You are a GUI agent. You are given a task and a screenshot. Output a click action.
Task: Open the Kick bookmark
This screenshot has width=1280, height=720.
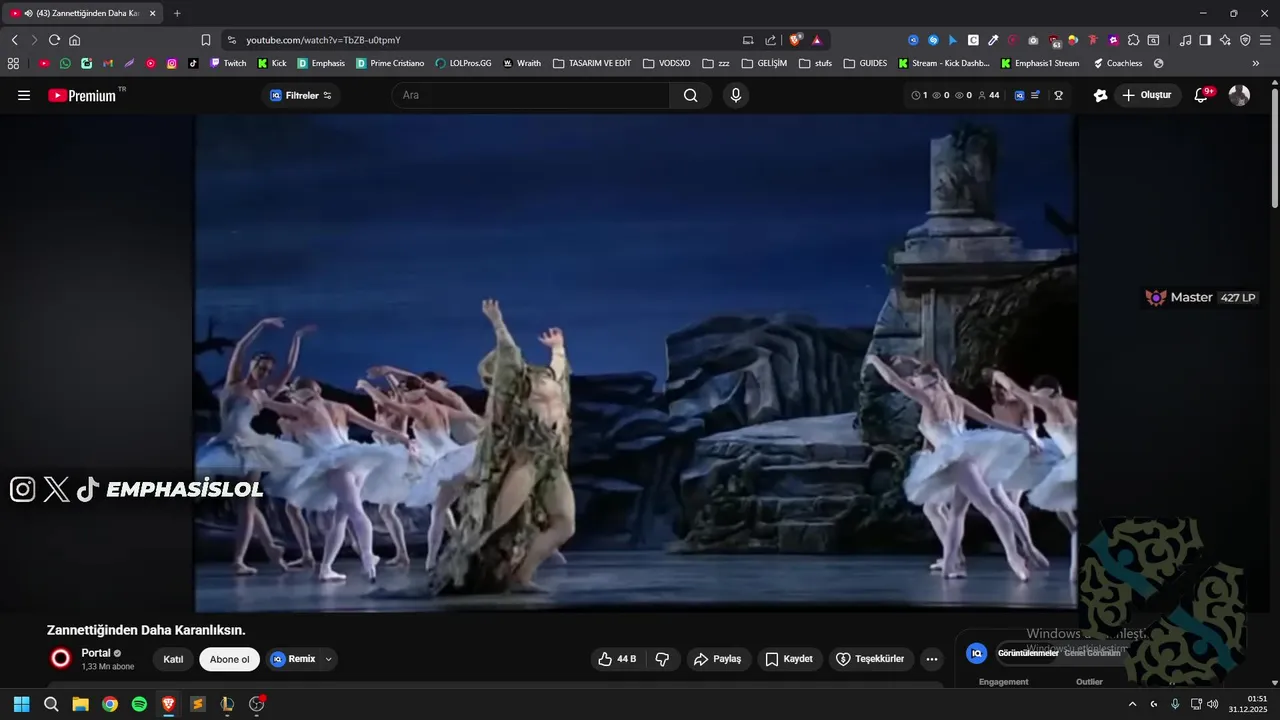pos(272,63)
